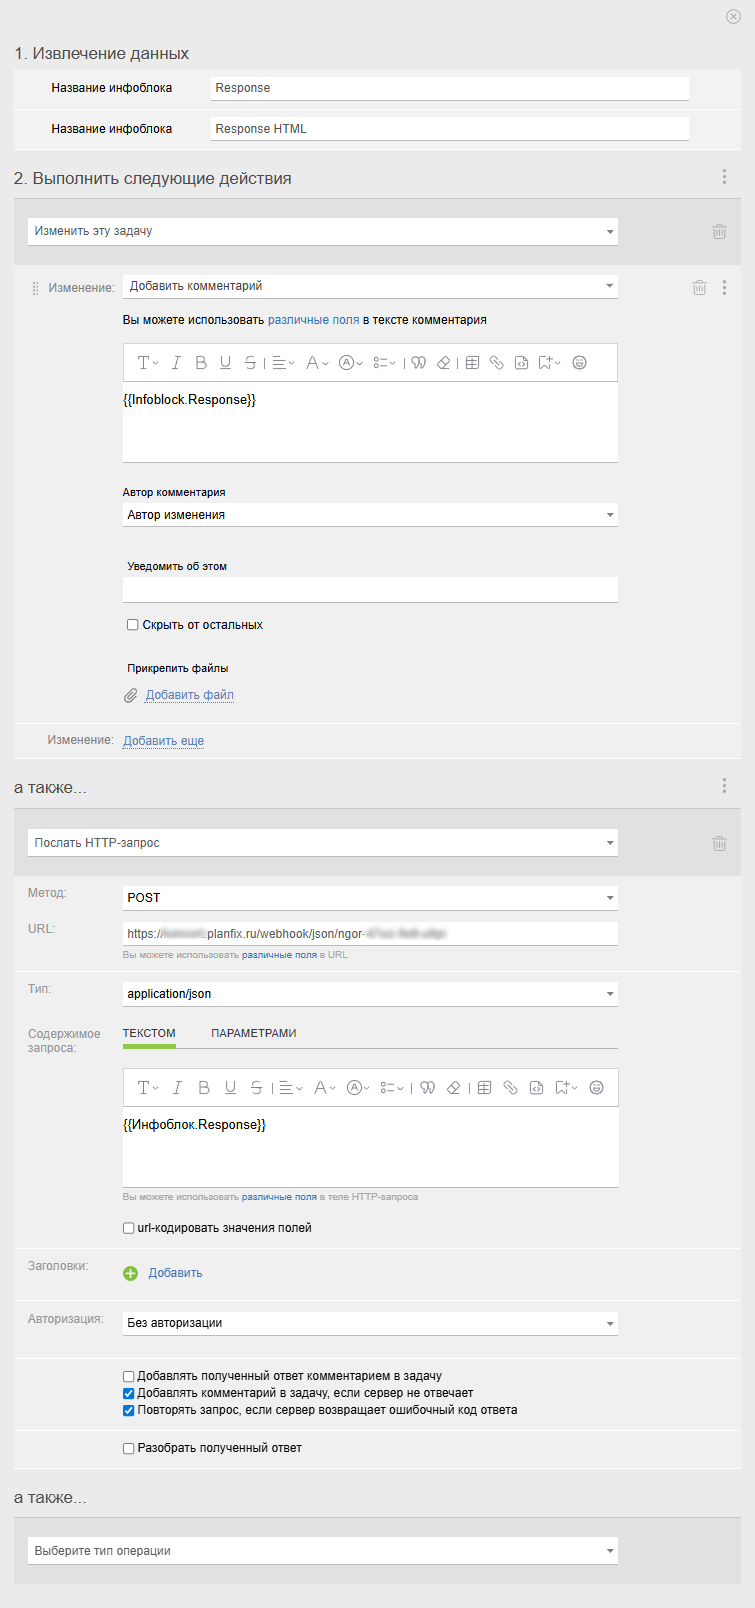The height and width of the screenshot is (1608, 755).
Task: Click the table icon in the comment editor
Action: pyautogui.click(x=473, y=363)
